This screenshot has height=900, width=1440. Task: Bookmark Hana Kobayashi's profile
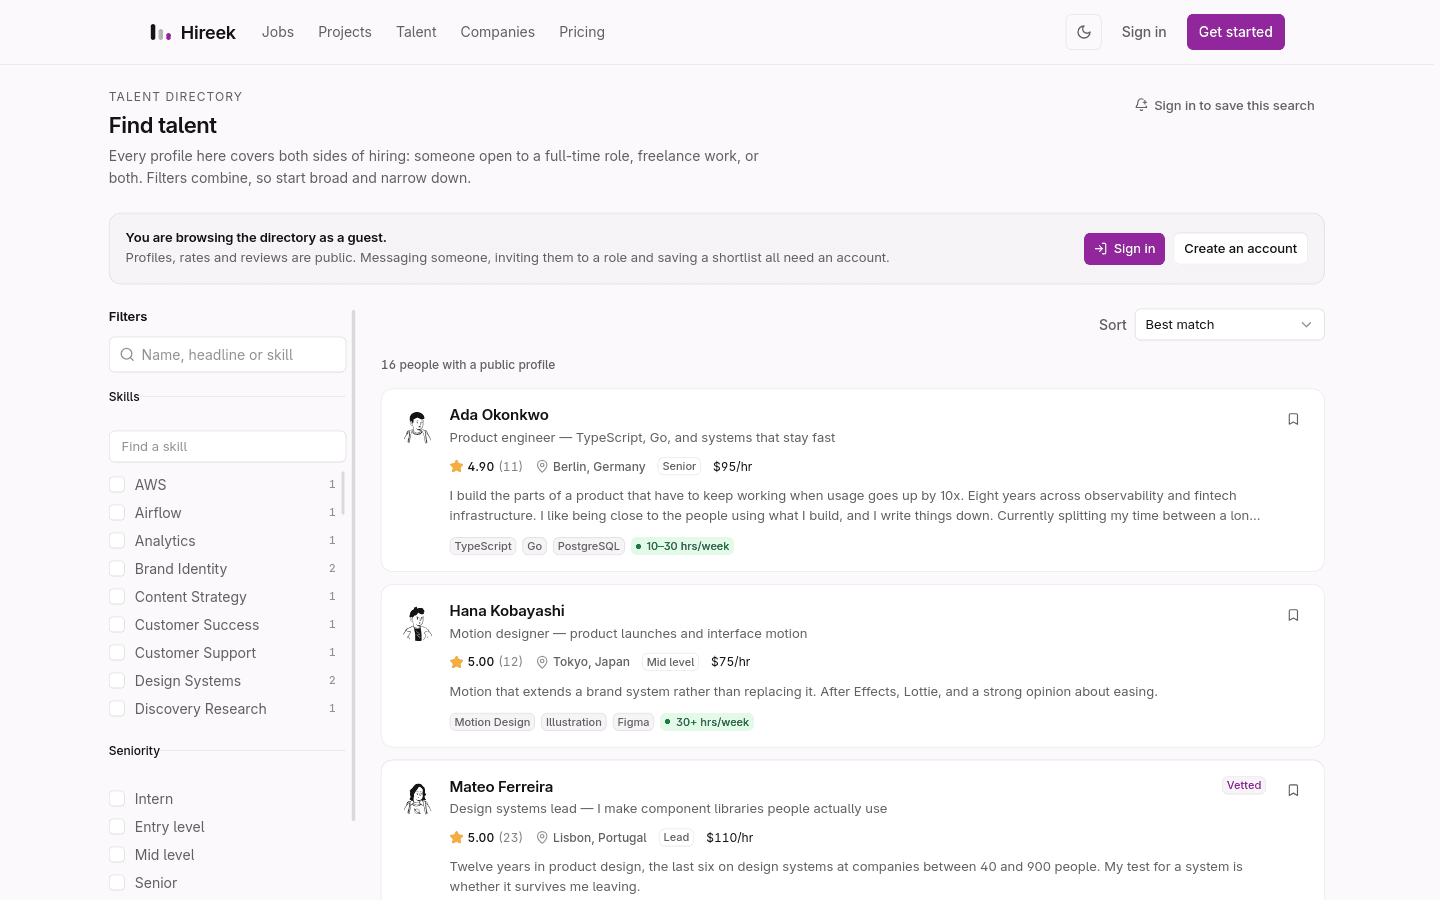(x=1293, y=615)
